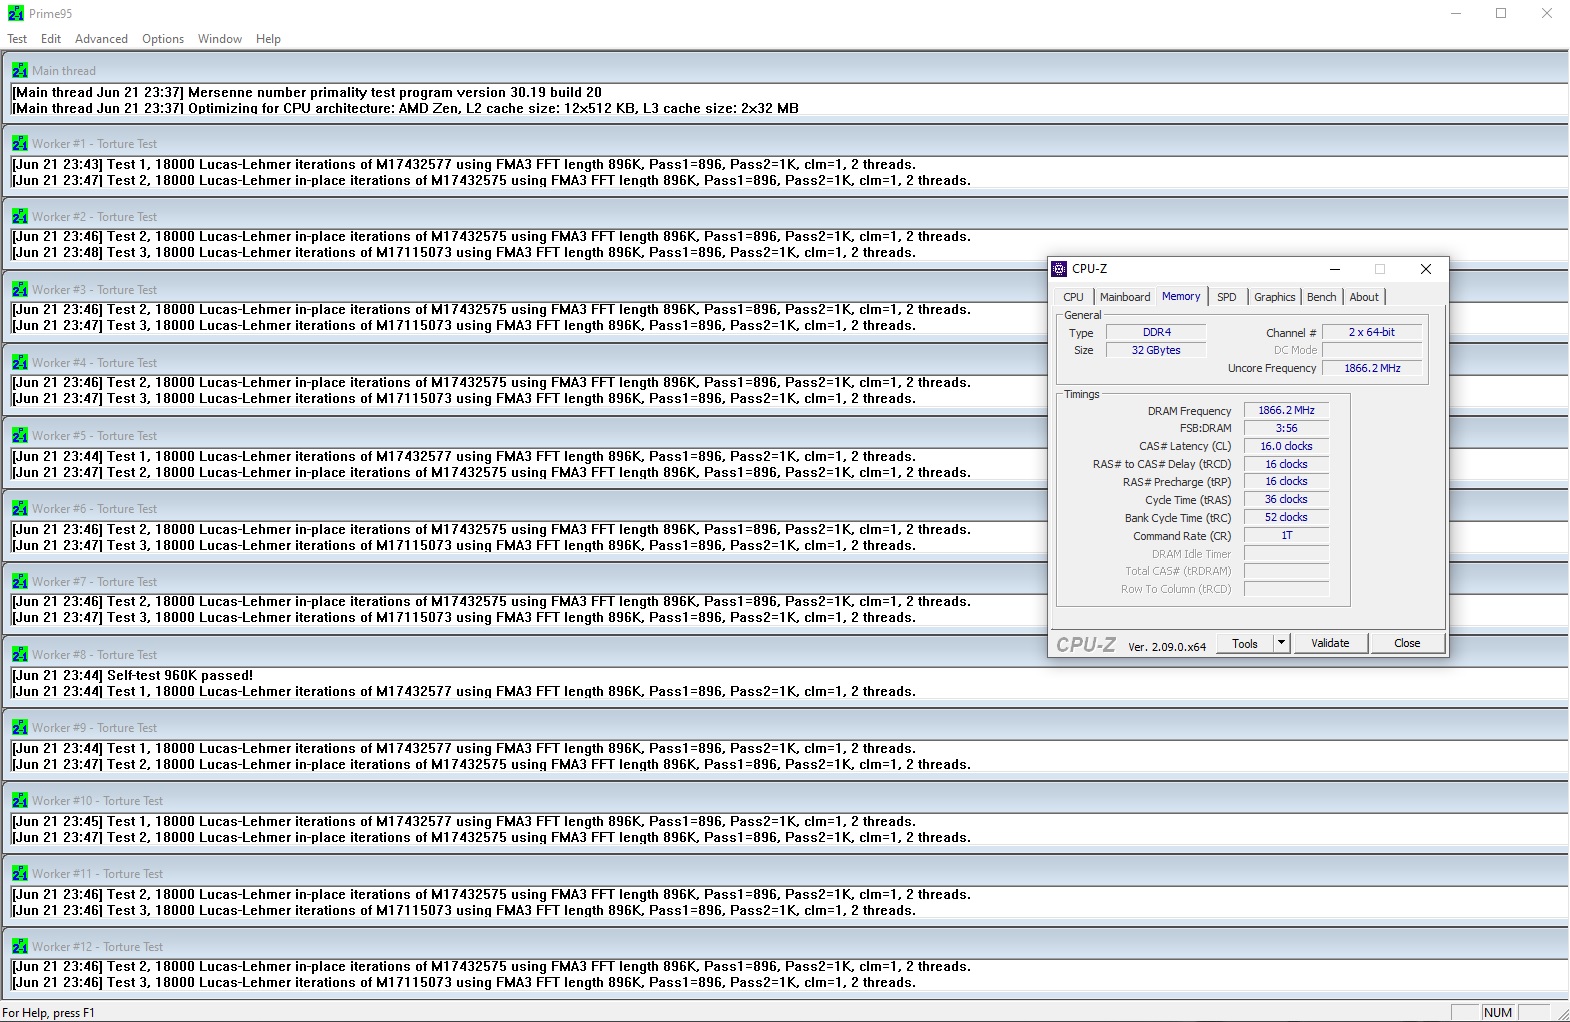
Task: Switch to the CPU tab in CPU-Z
Action: coord(1073,297)
